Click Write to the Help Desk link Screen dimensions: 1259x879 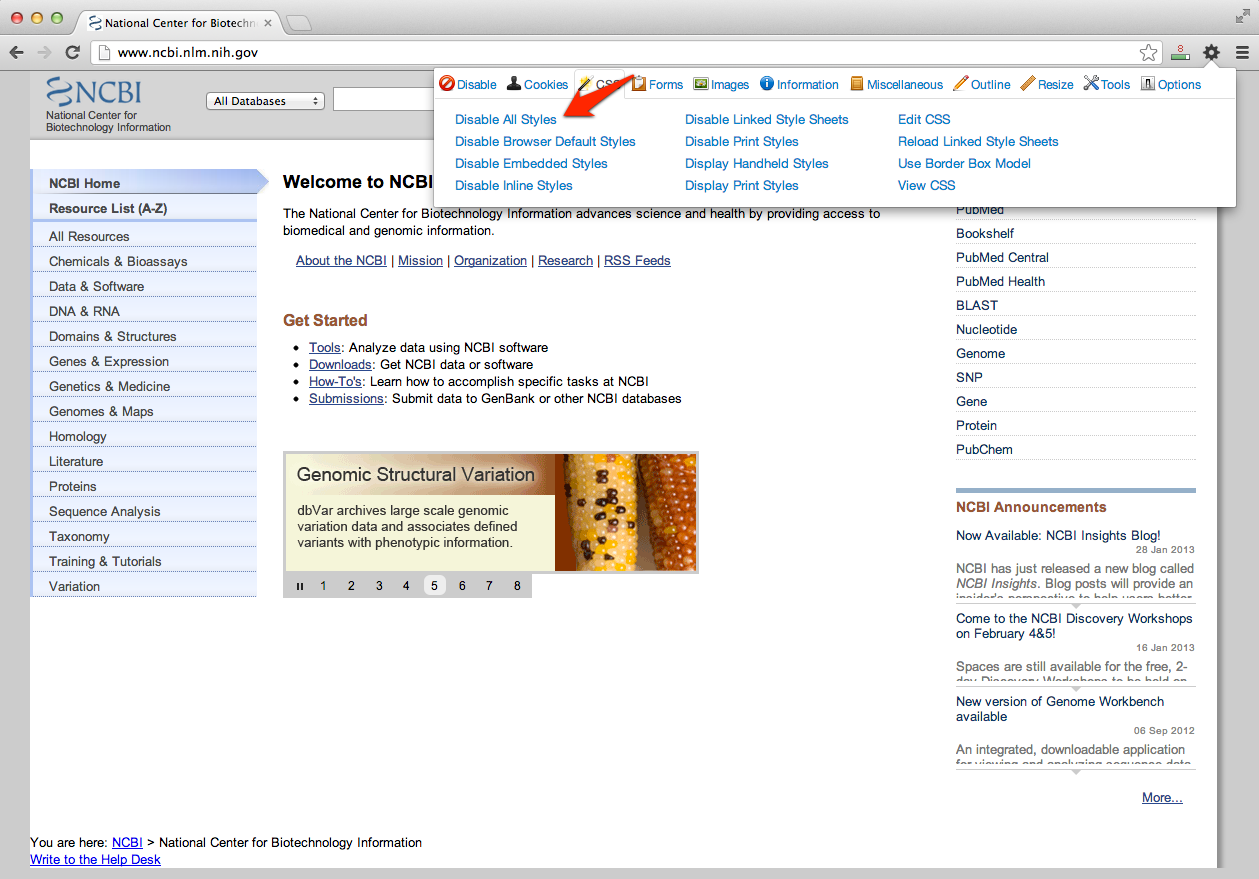tap(95, 859)
